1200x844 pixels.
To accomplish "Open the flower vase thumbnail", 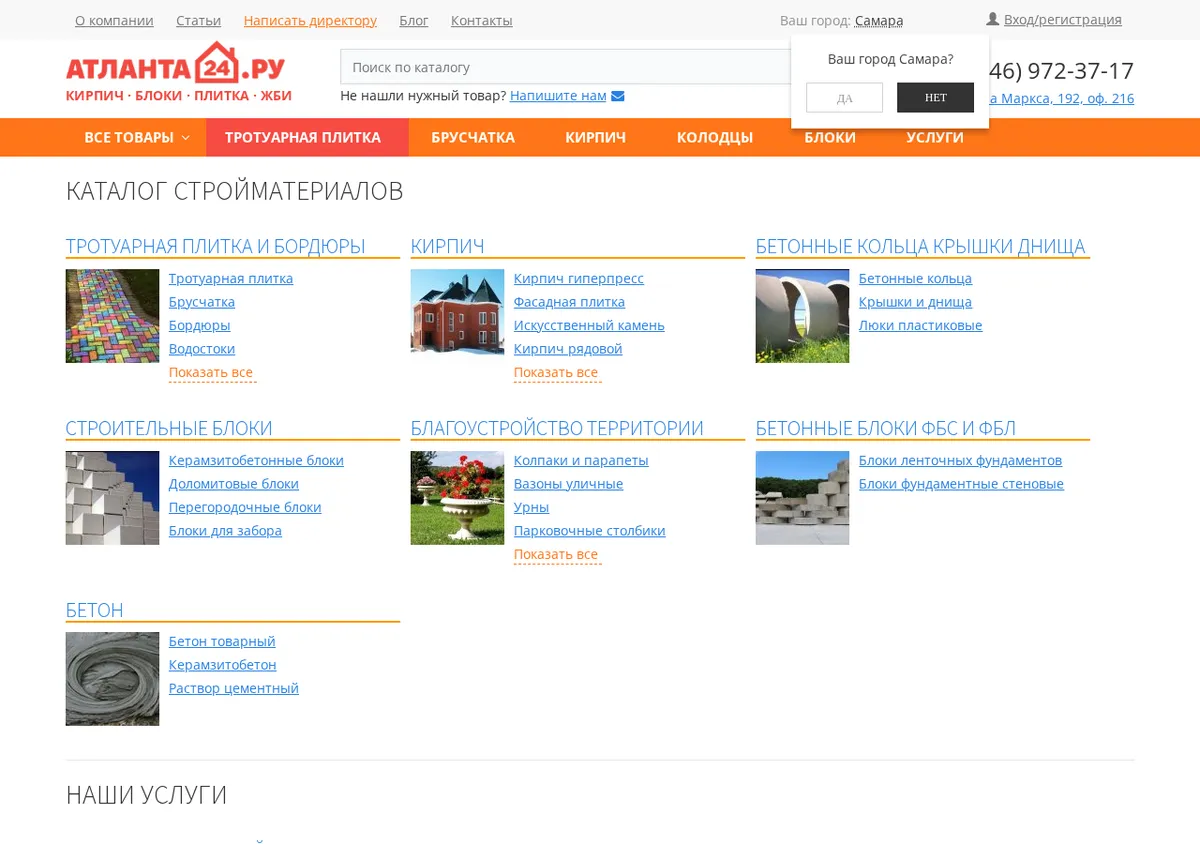I will [457, 498].
